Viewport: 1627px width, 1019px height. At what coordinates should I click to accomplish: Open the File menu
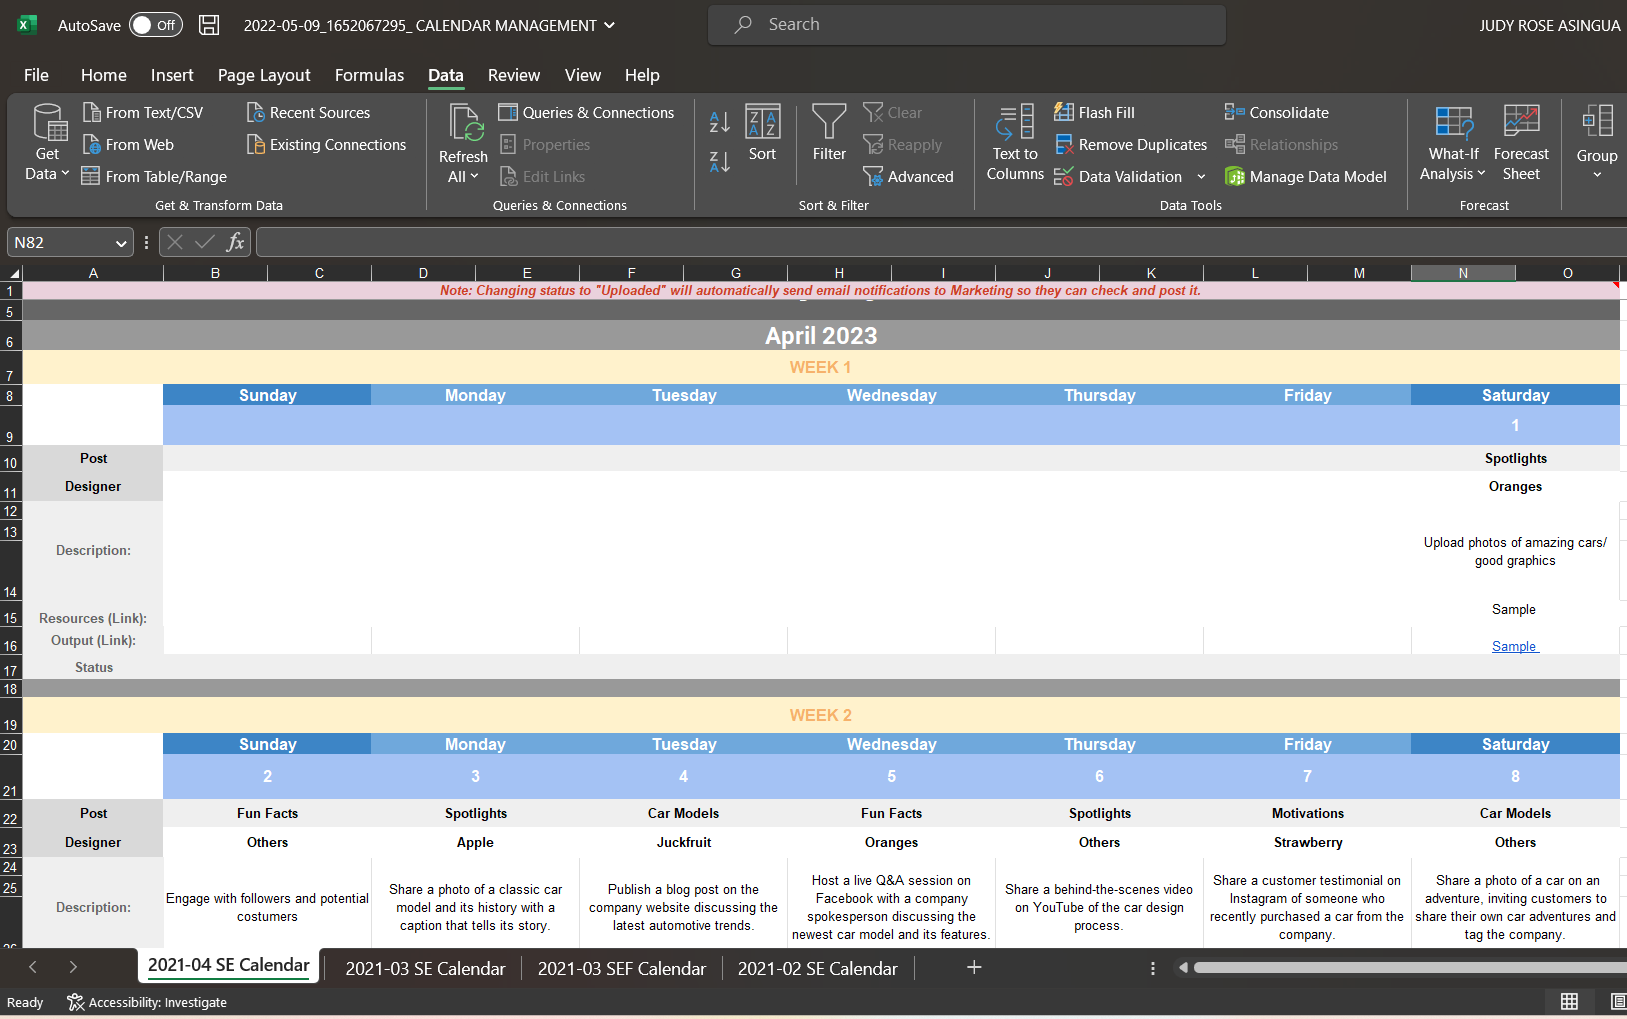tap(36, 75)
